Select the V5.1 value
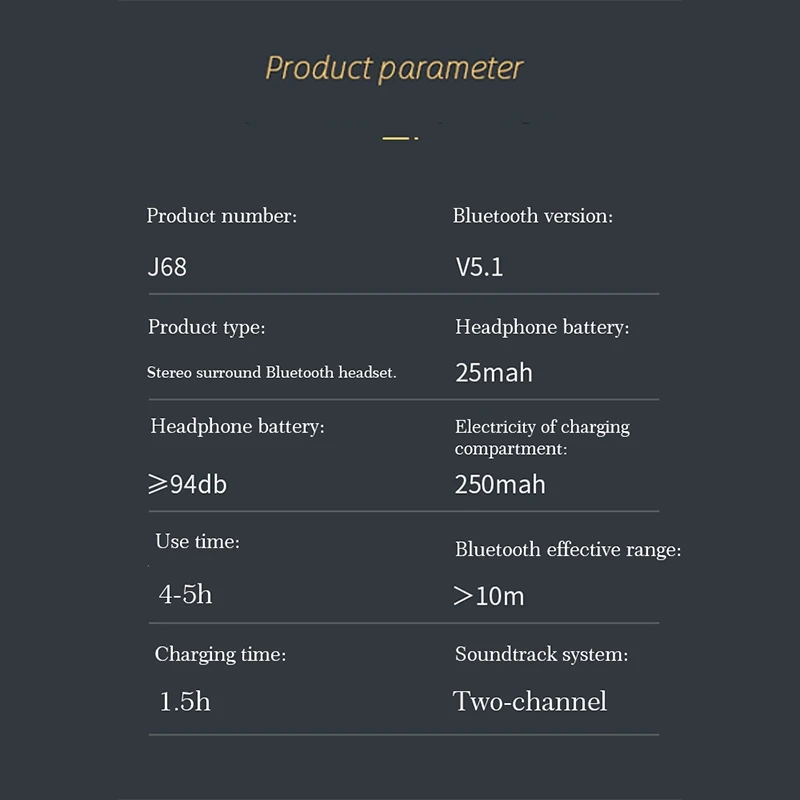This screenshot has height=800, width=800. tap(479, 268)
